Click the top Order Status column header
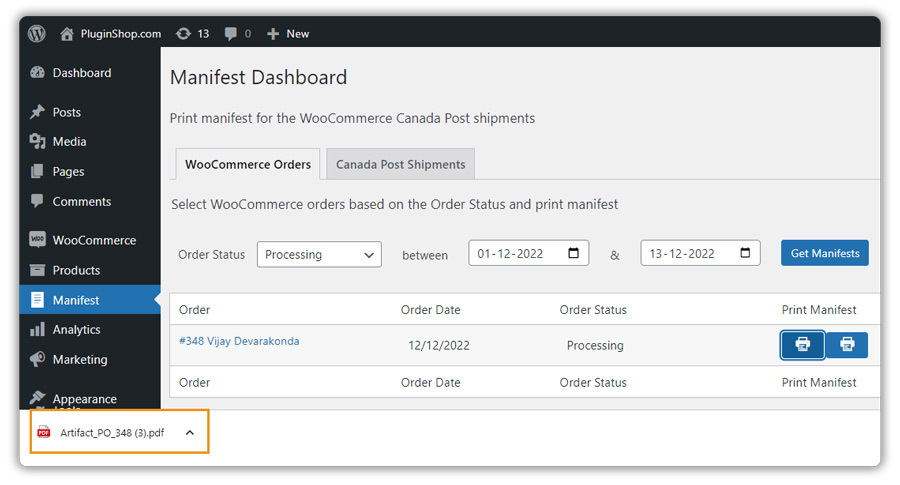The height and width of the screenshot is (485, 900). 593,310
